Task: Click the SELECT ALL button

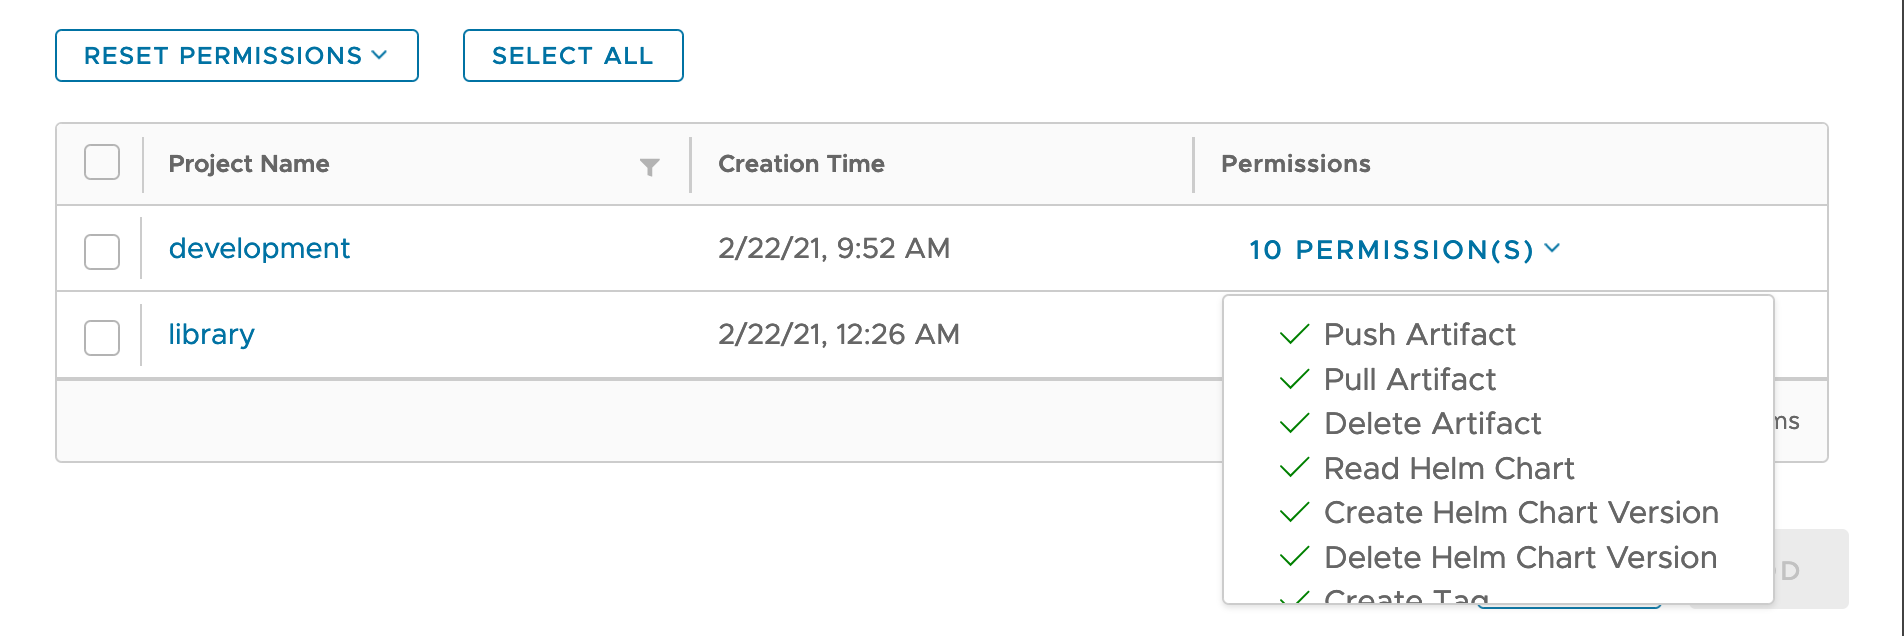Action: pos(573,56)
